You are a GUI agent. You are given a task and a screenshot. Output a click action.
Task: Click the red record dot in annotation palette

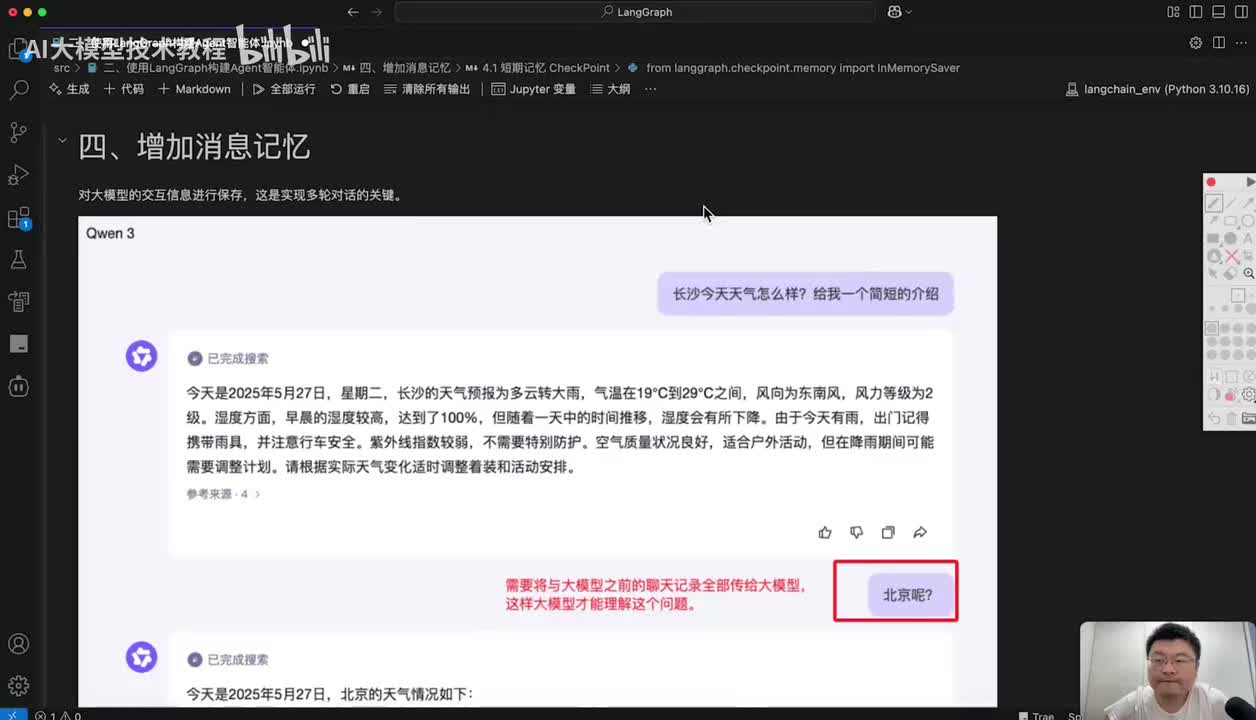click(1211, 182)
